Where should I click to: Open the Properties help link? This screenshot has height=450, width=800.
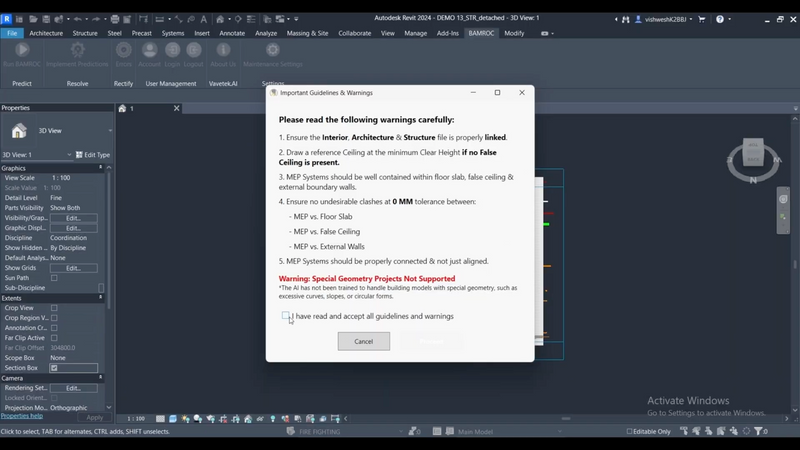click(22, 416)
